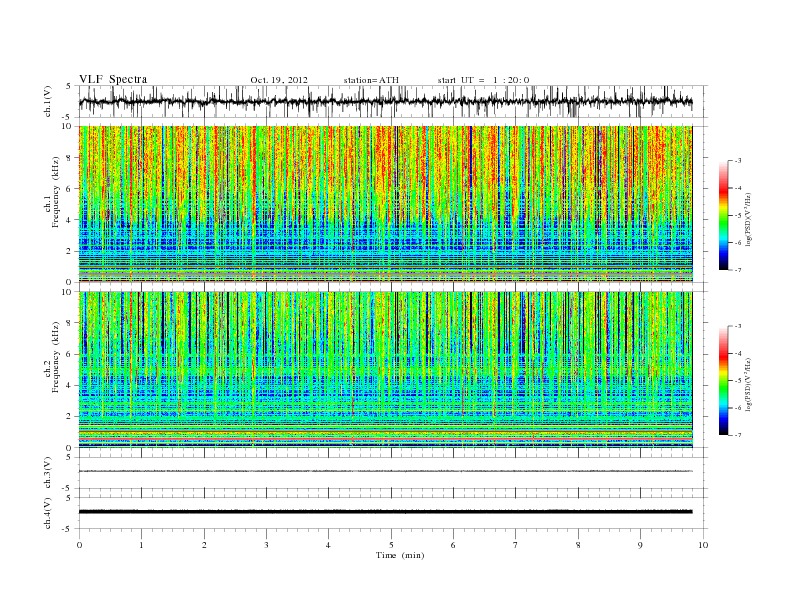Select the "start UT = 1:20:0" text

coord(483,80)
